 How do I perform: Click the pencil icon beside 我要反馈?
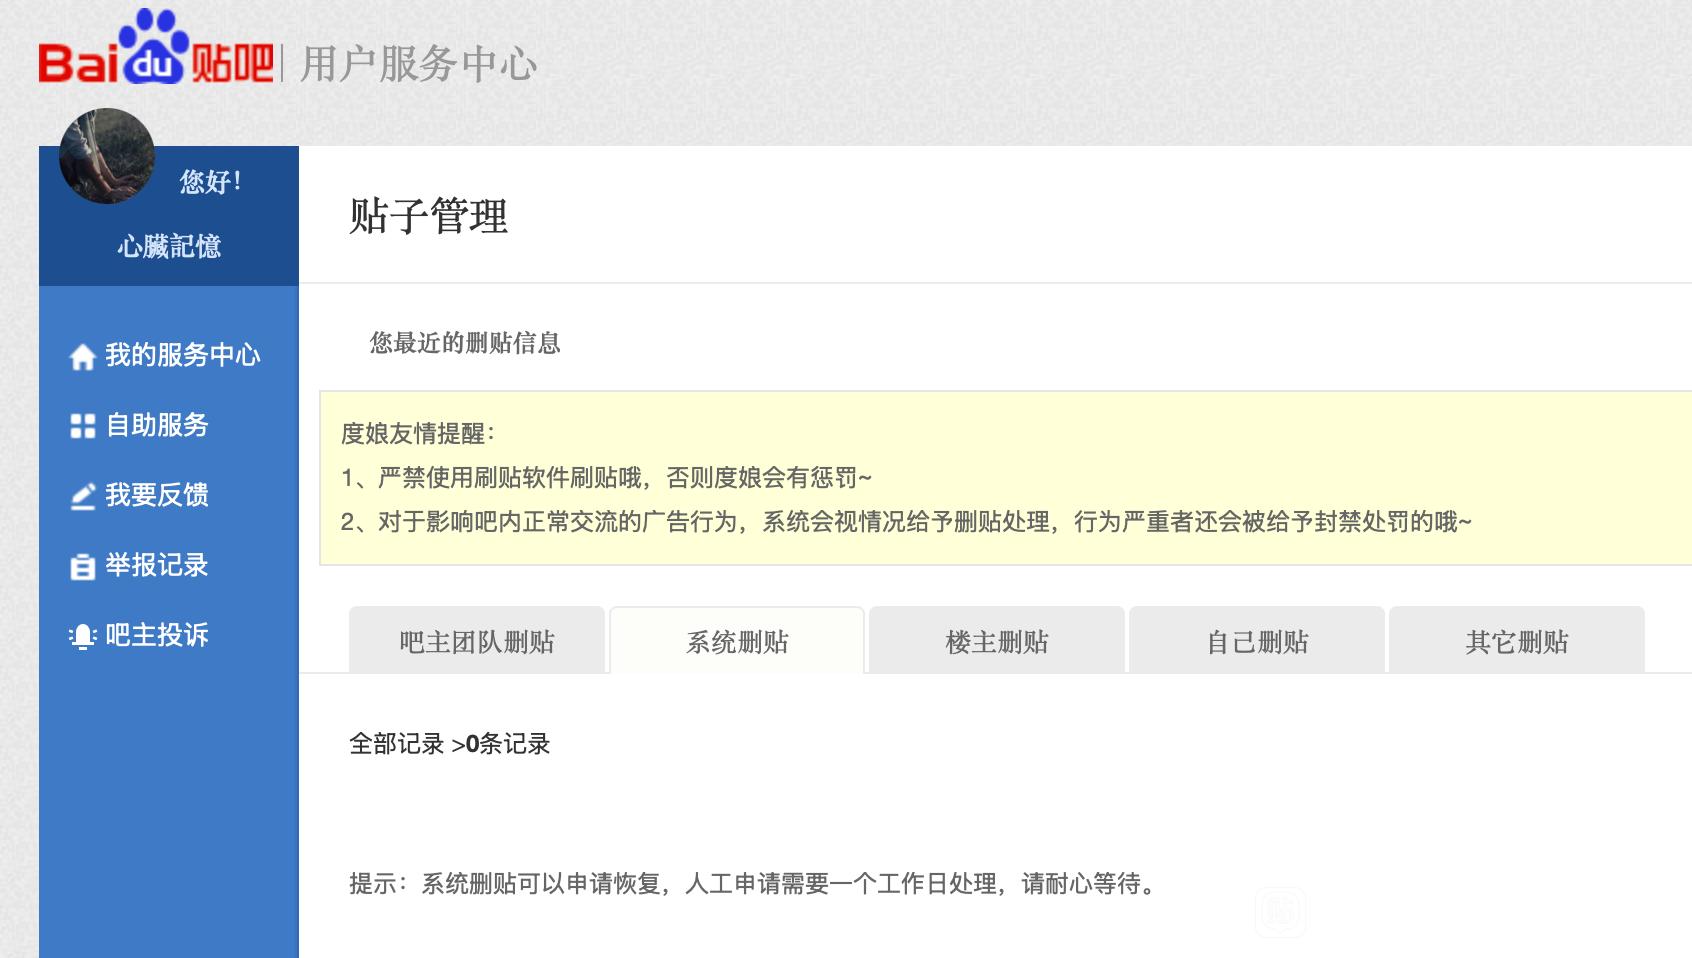[x=82, y=496]
